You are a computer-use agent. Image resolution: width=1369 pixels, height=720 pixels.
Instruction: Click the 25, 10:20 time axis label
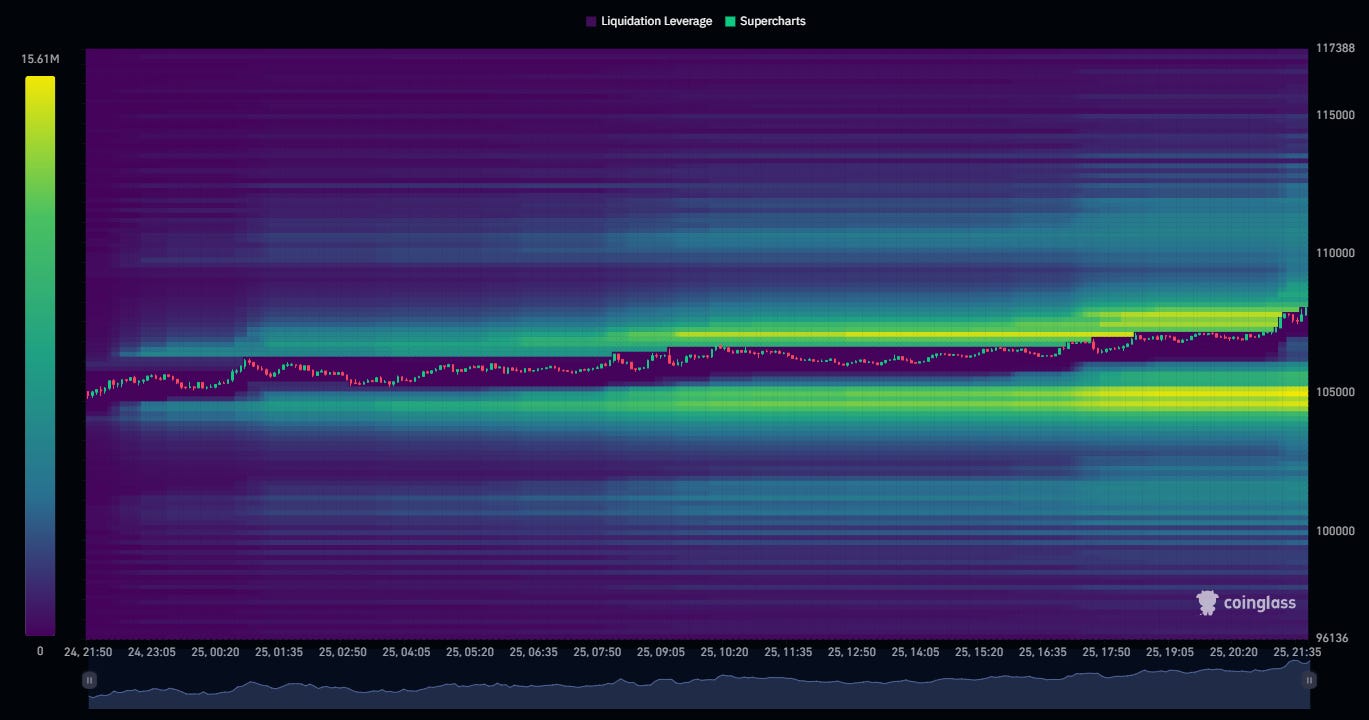point(725,652)
